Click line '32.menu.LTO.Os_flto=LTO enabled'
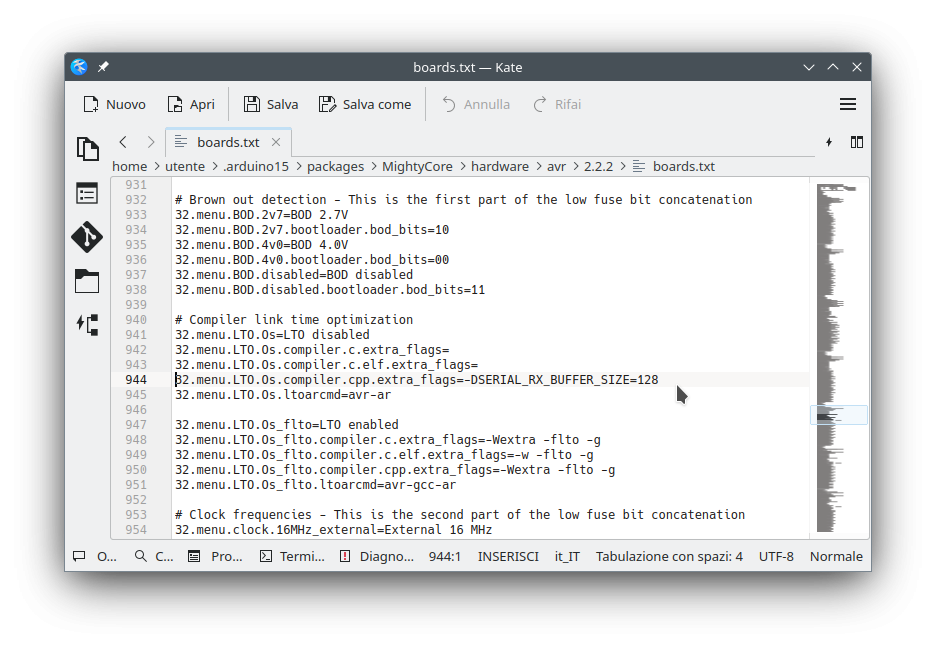The image size is (936, 648). [287, 424]
